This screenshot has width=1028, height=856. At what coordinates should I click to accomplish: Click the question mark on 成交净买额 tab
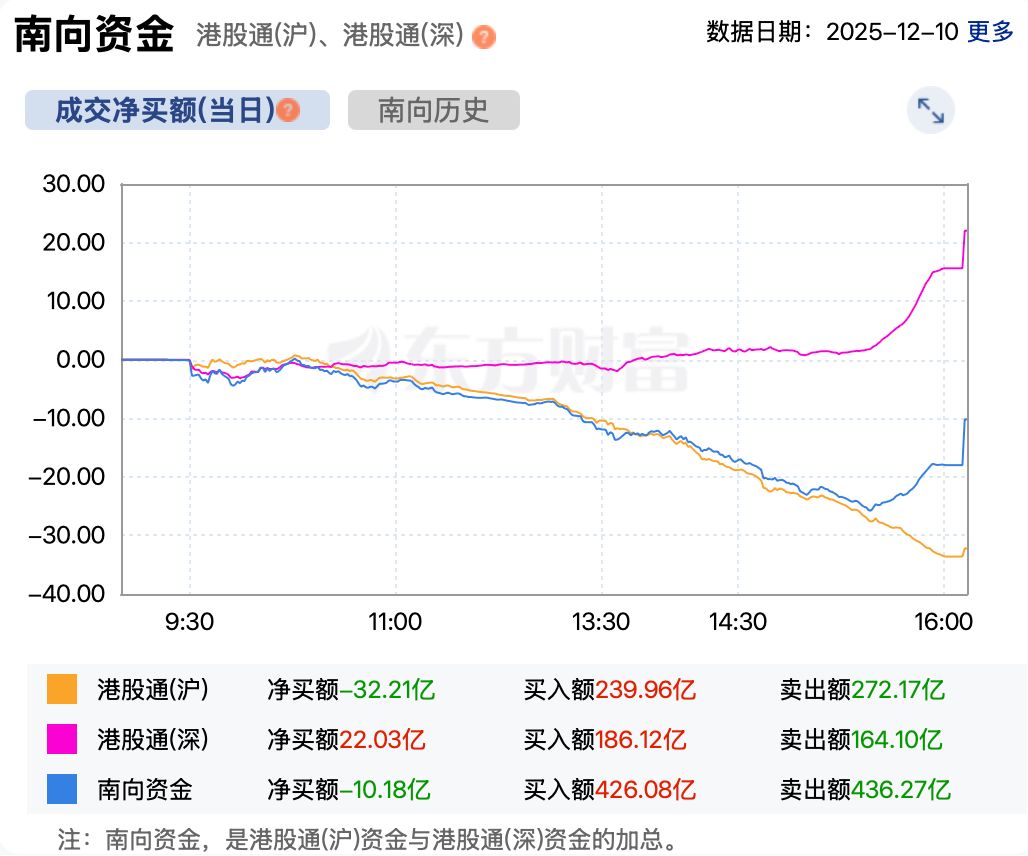(289, 110)
